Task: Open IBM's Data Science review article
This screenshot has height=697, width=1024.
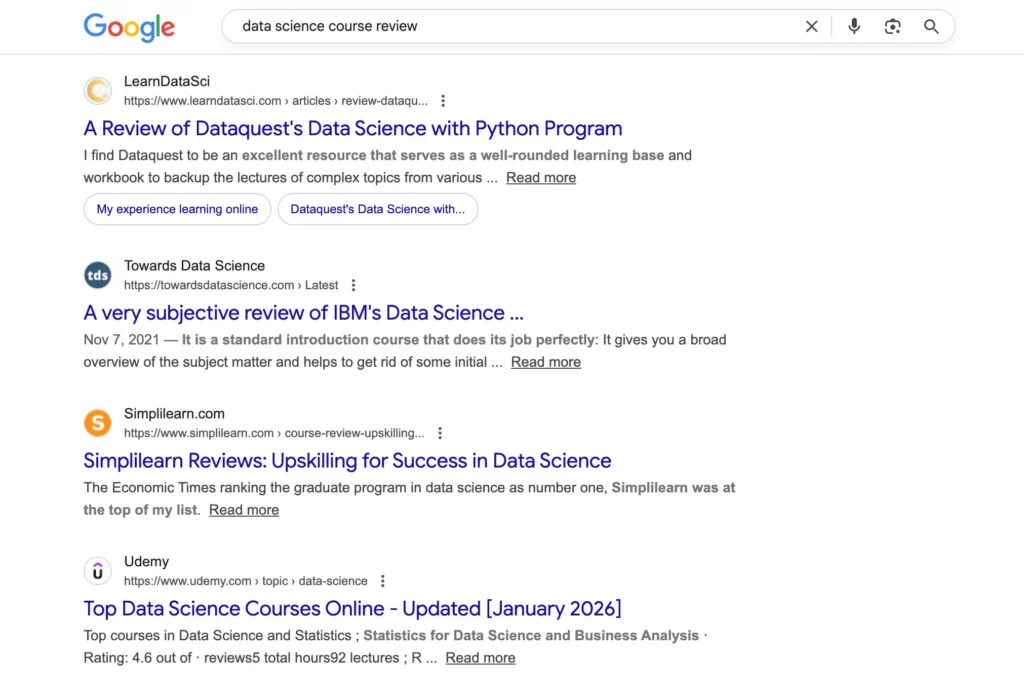Action: pos(303,313)
